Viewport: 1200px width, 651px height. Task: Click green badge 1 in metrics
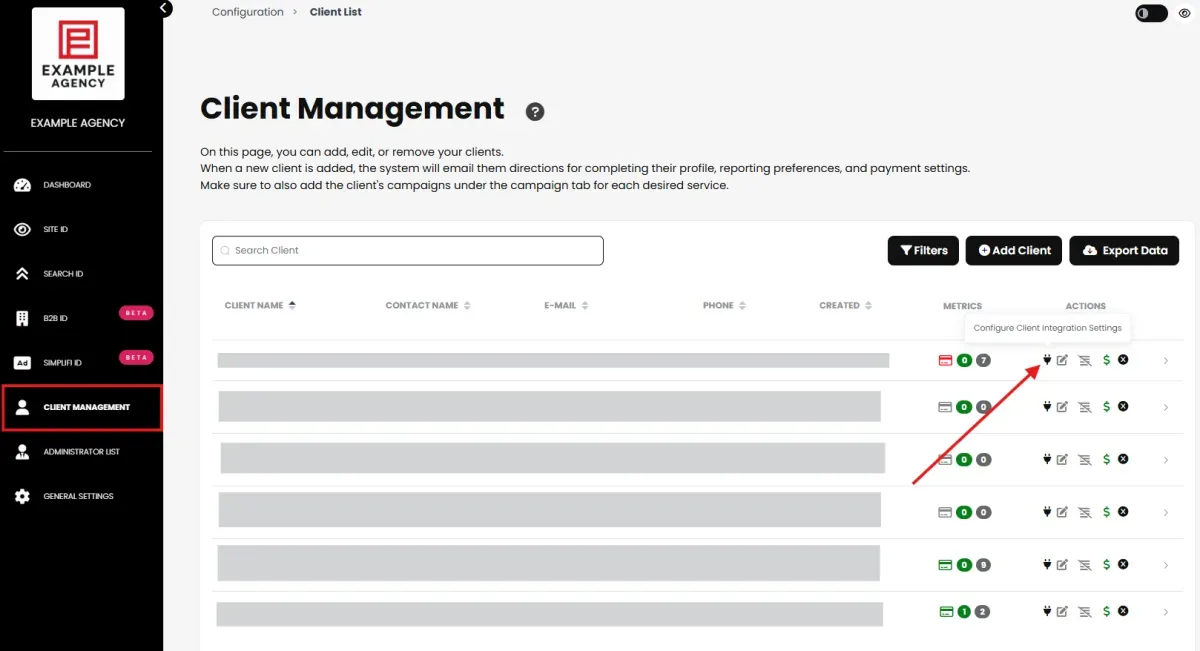pyautogui.click(x=964, y=612)
